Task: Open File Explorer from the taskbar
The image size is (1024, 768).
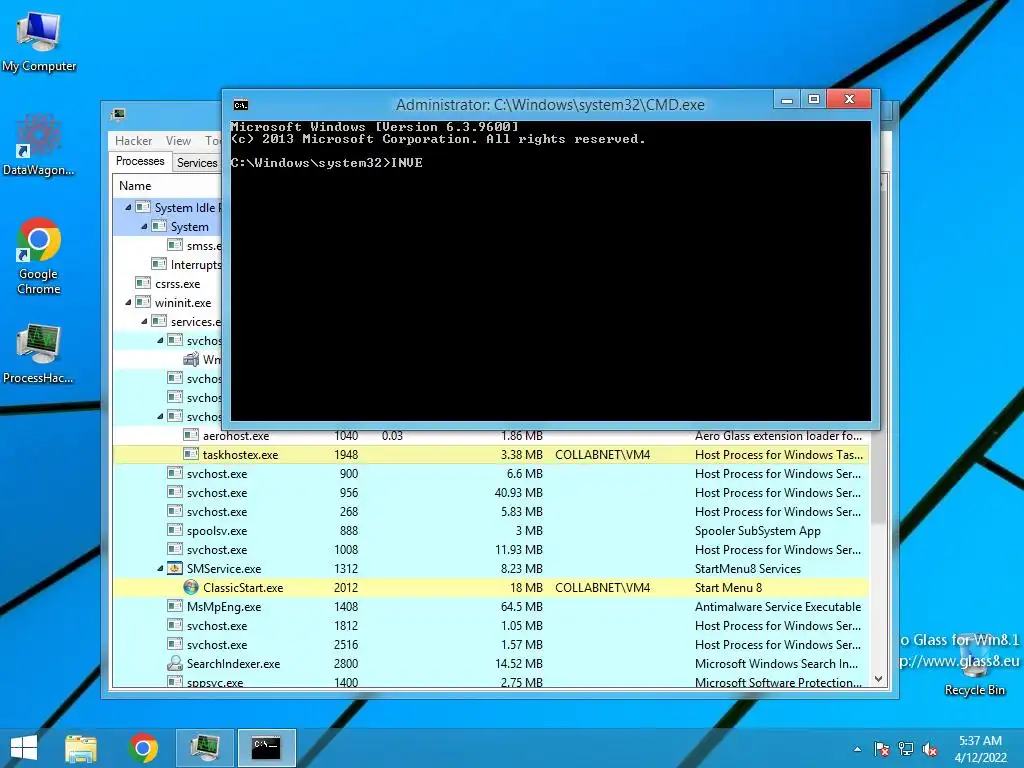Action: tap(81, 748)
